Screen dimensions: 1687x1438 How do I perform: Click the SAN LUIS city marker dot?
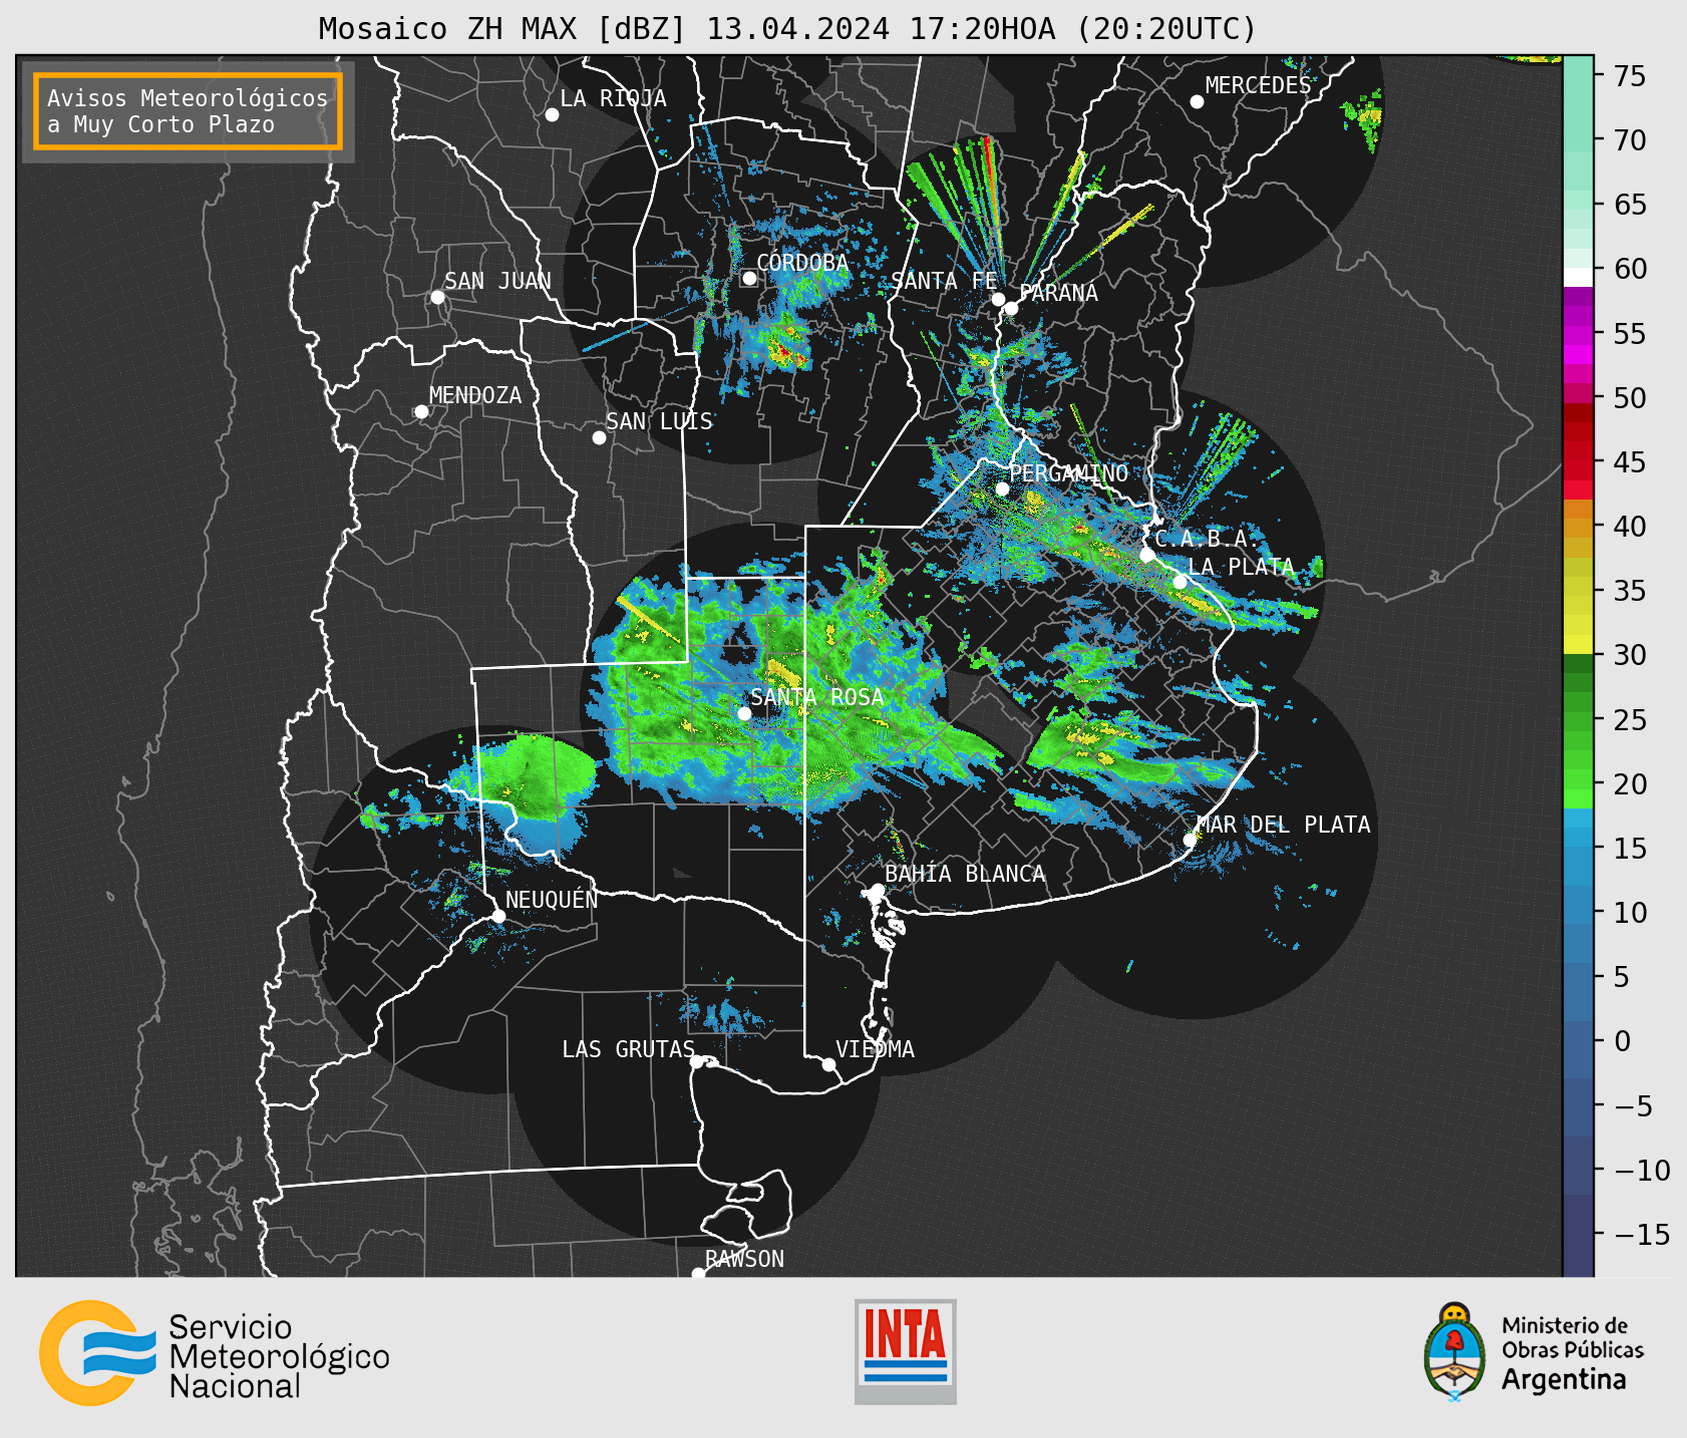pos(599,438)
